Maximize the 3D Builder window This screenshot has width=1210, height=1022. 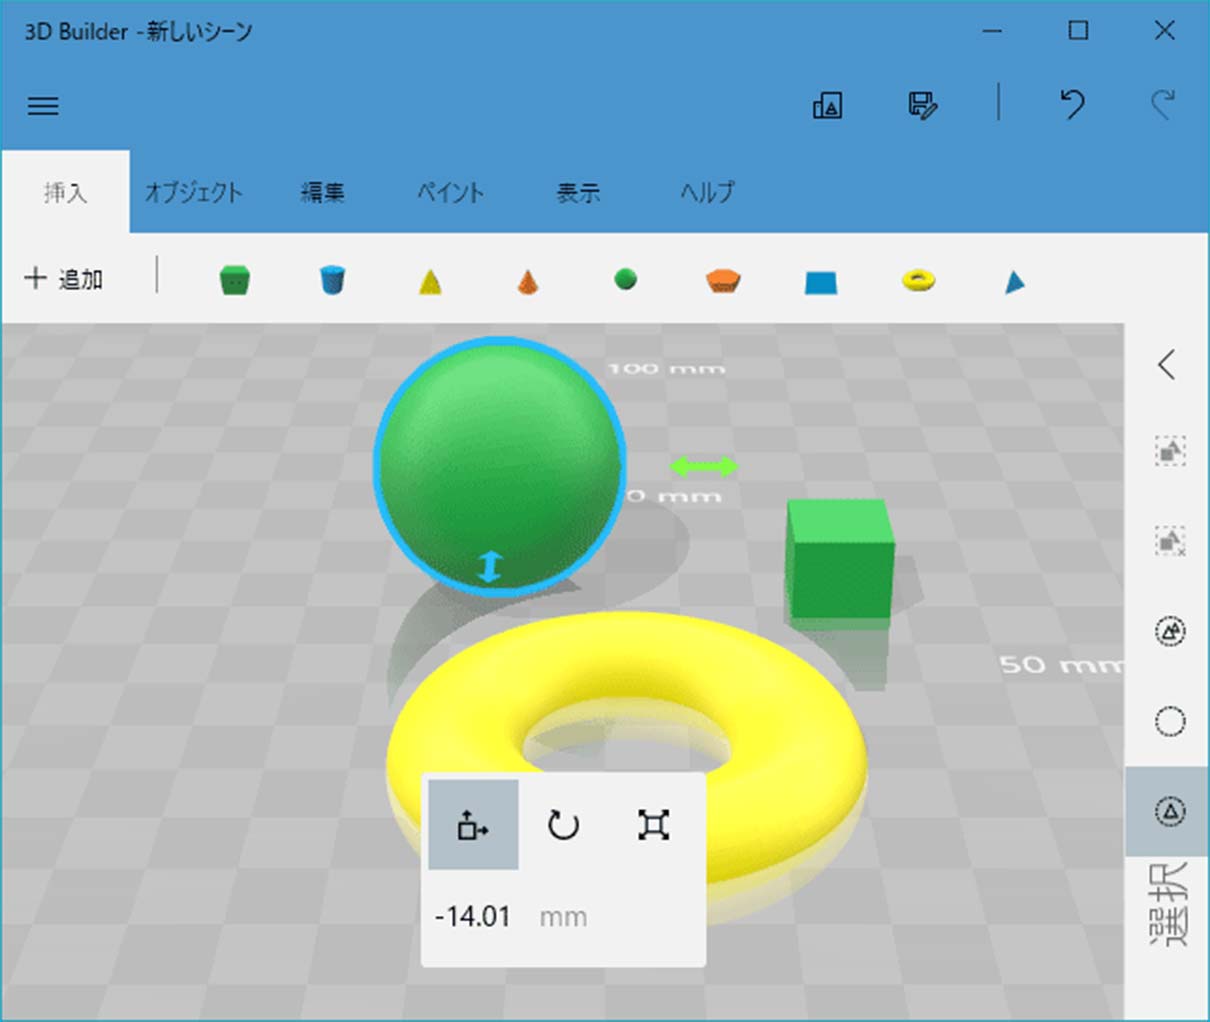pos(1078,31)
